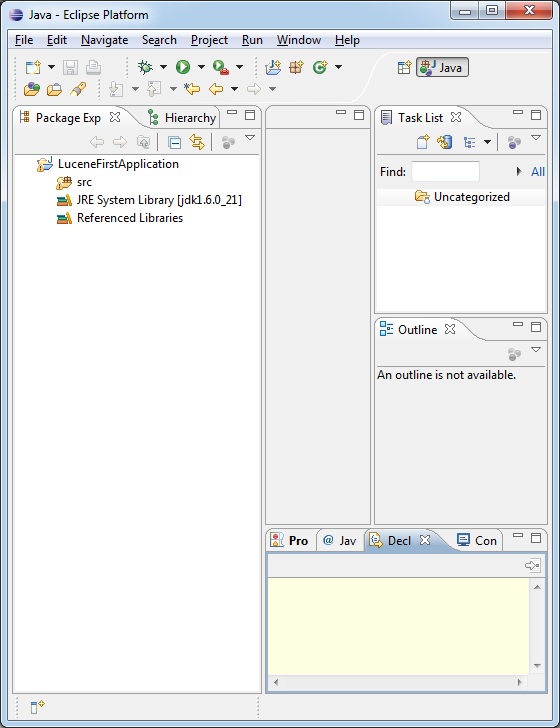
Task: Click the Task List presentation icon
Action: (470, 142)
